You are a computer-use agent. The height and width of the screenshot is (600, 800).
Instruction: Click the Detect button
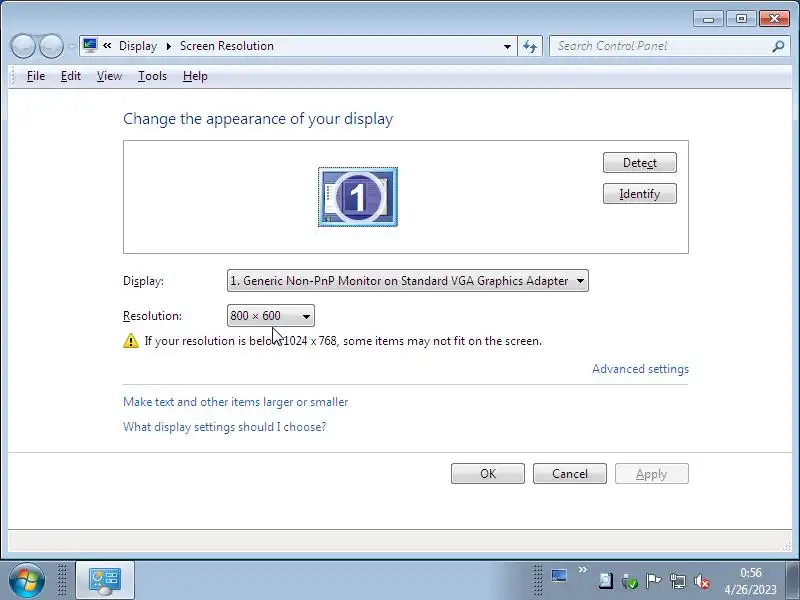(640, 163)
